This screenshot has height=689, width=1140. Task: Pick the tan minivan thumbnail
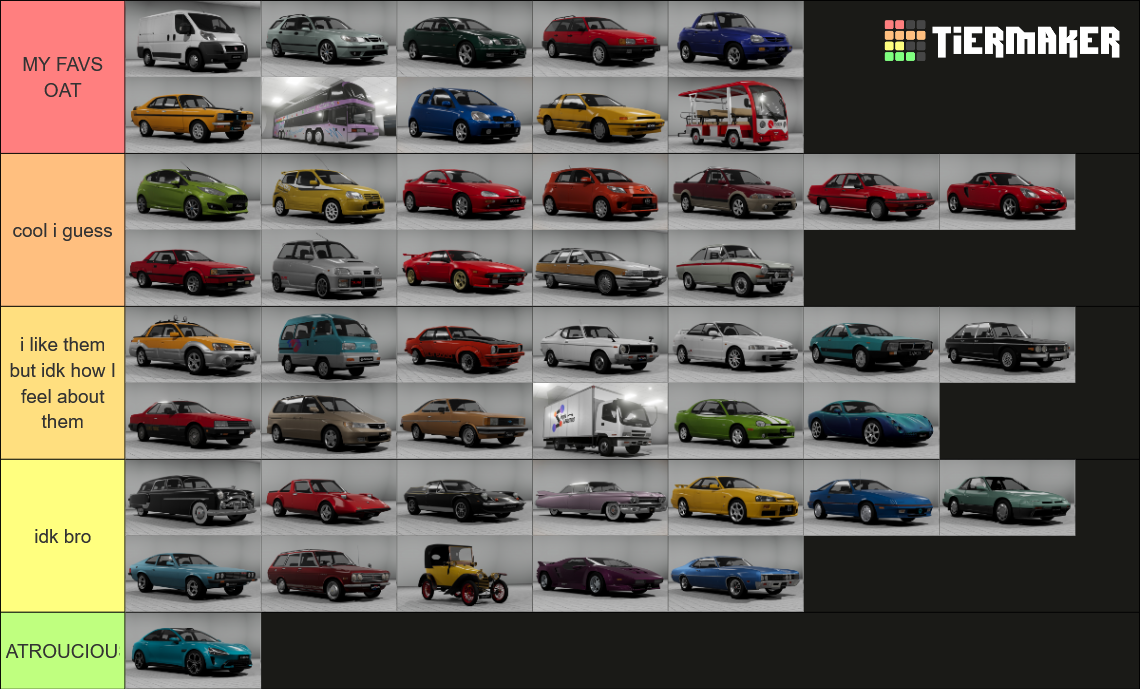pos(329,422)
